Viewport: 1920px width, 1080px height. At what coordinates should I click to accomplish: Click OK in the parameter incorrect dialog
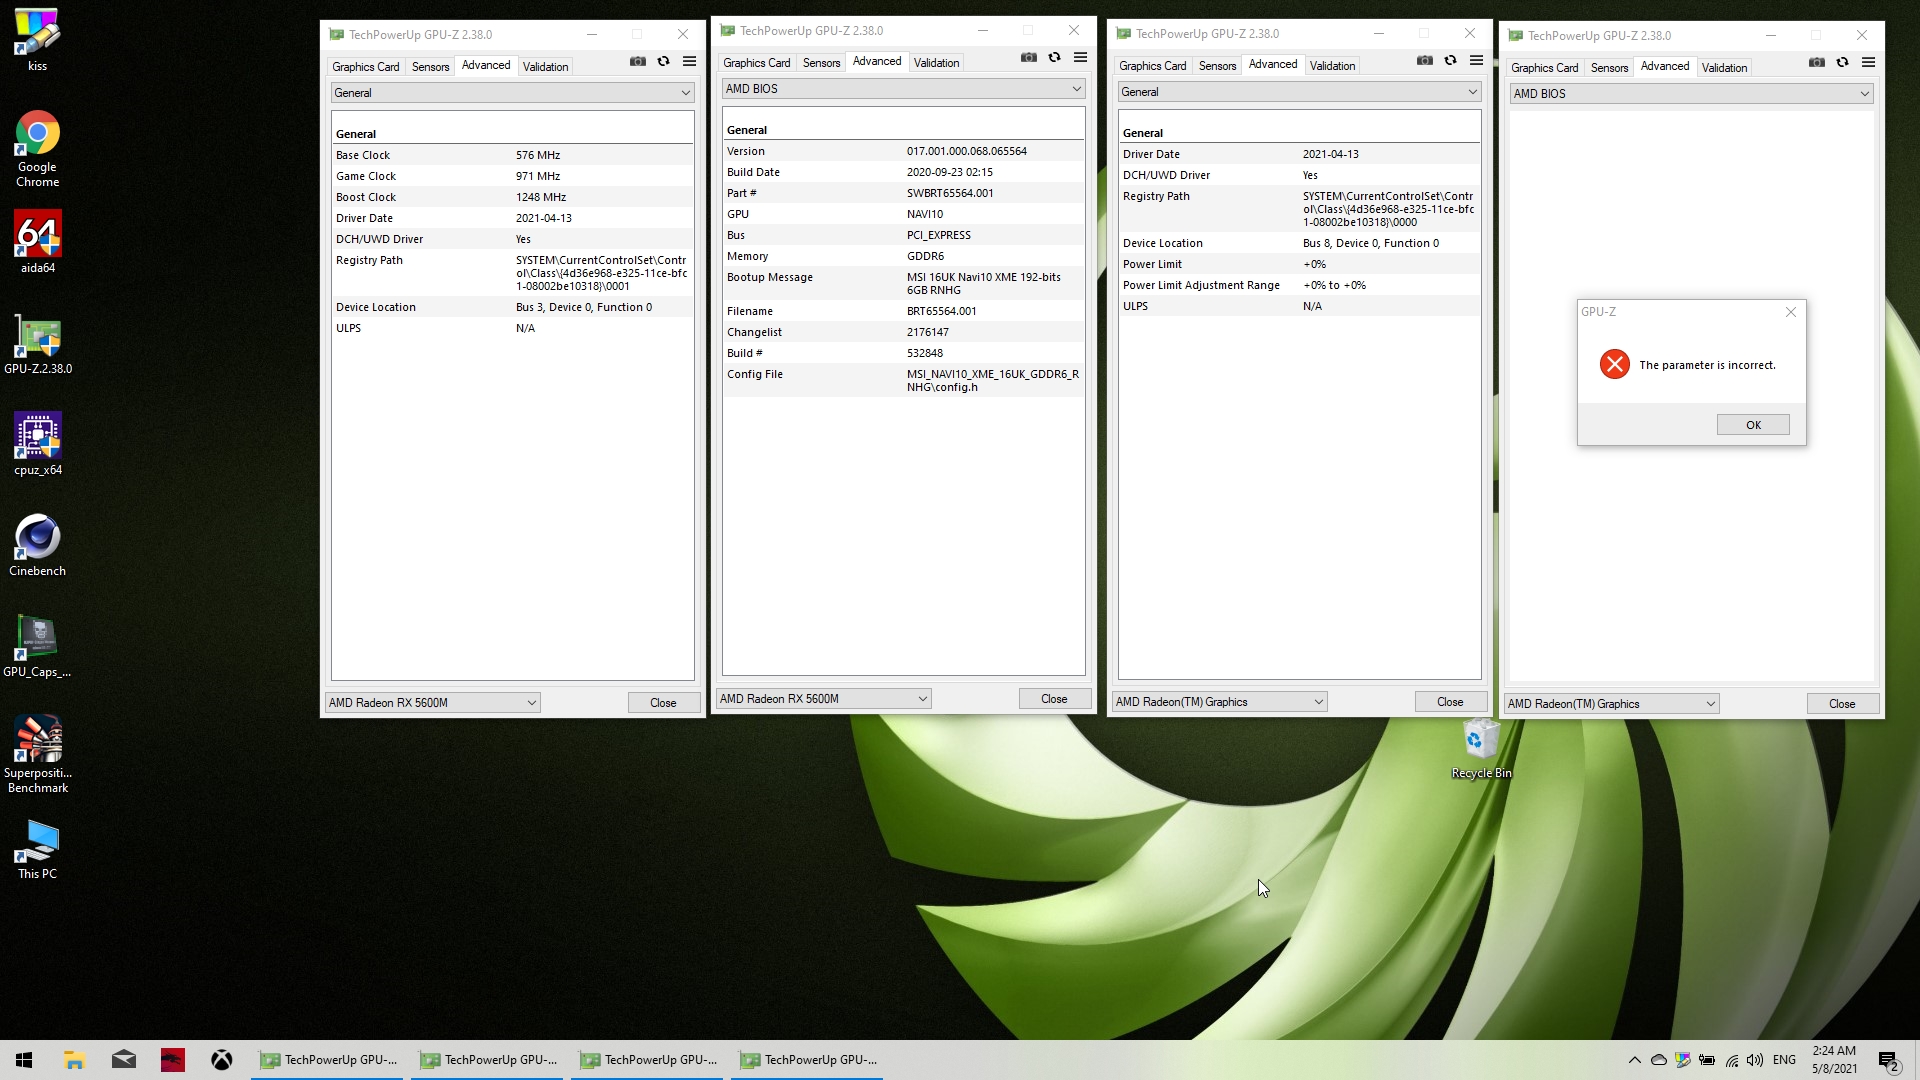[x=1752, y=425]
